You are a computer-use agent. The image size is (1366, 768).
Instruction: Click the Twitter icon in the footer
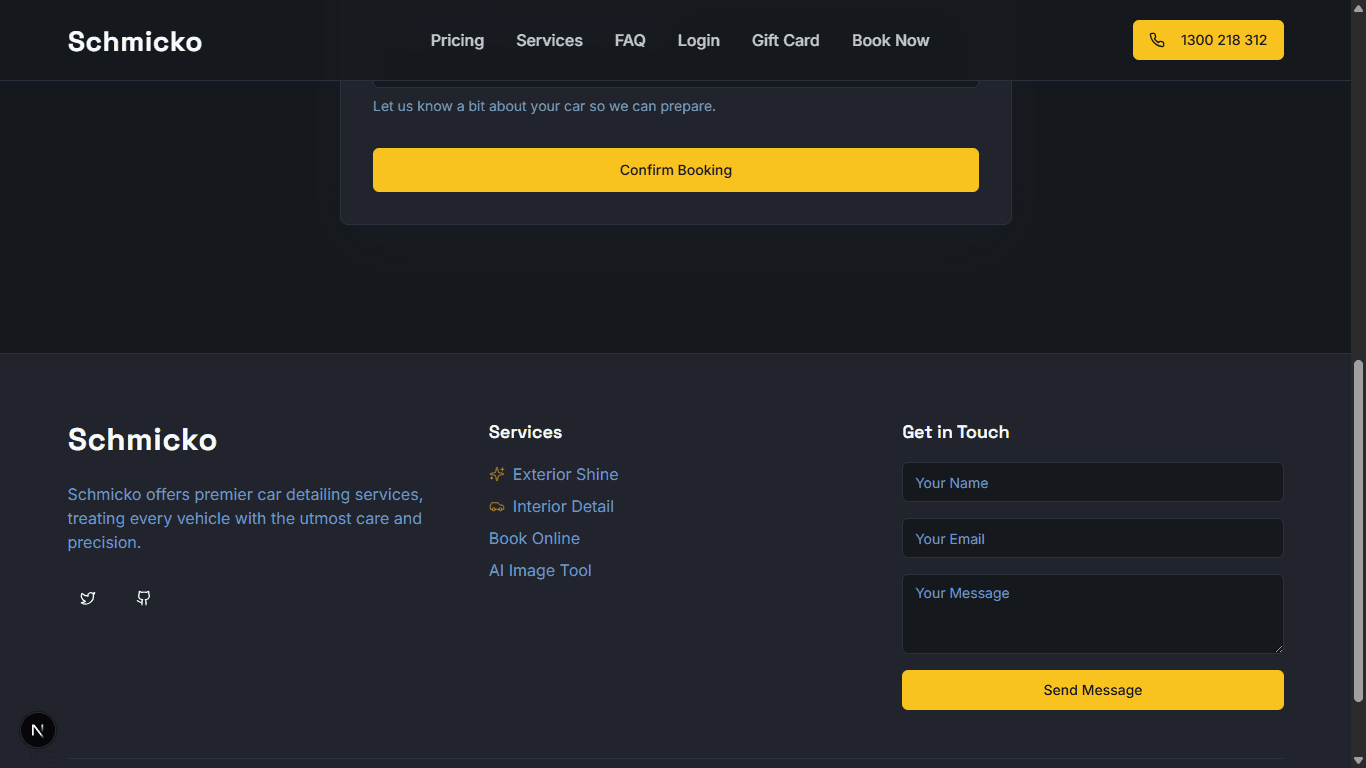click(x=88, y=598)
